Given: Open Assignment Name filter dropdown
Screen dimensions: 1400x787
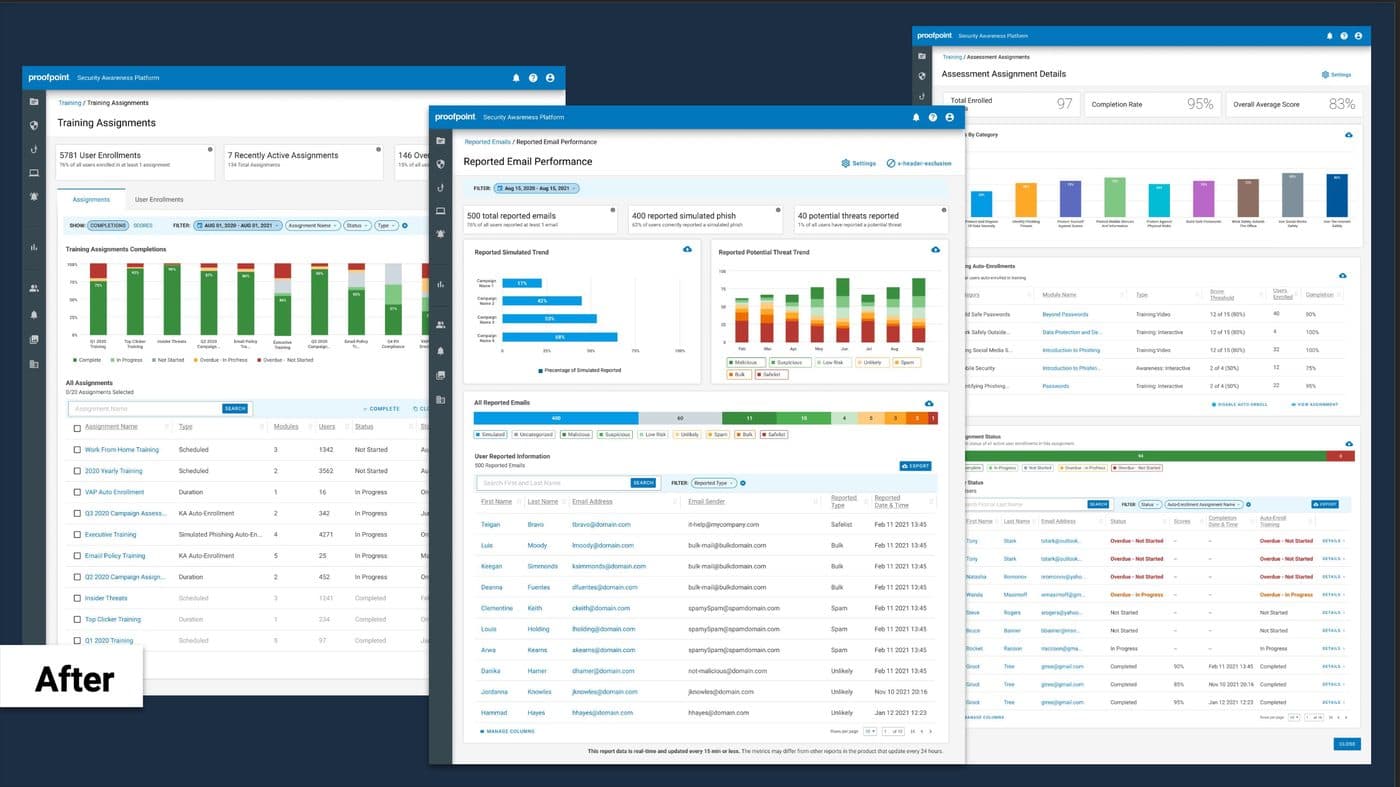Looking at the screenshot, I should [312, 226].
